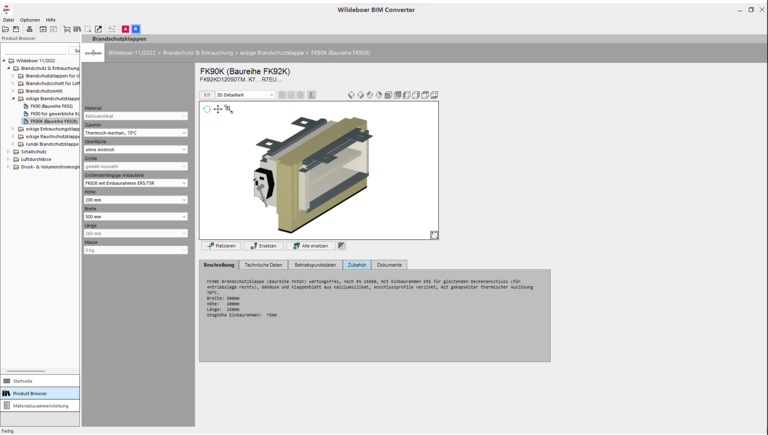Click the eckige Brandschutzklappe breadcrumb link

272,53
